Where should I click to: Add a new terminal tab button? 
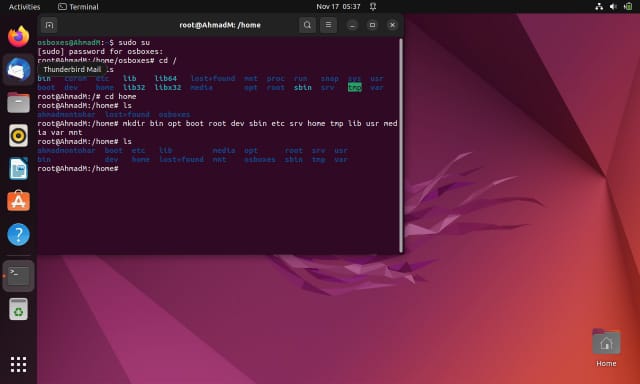49,25
